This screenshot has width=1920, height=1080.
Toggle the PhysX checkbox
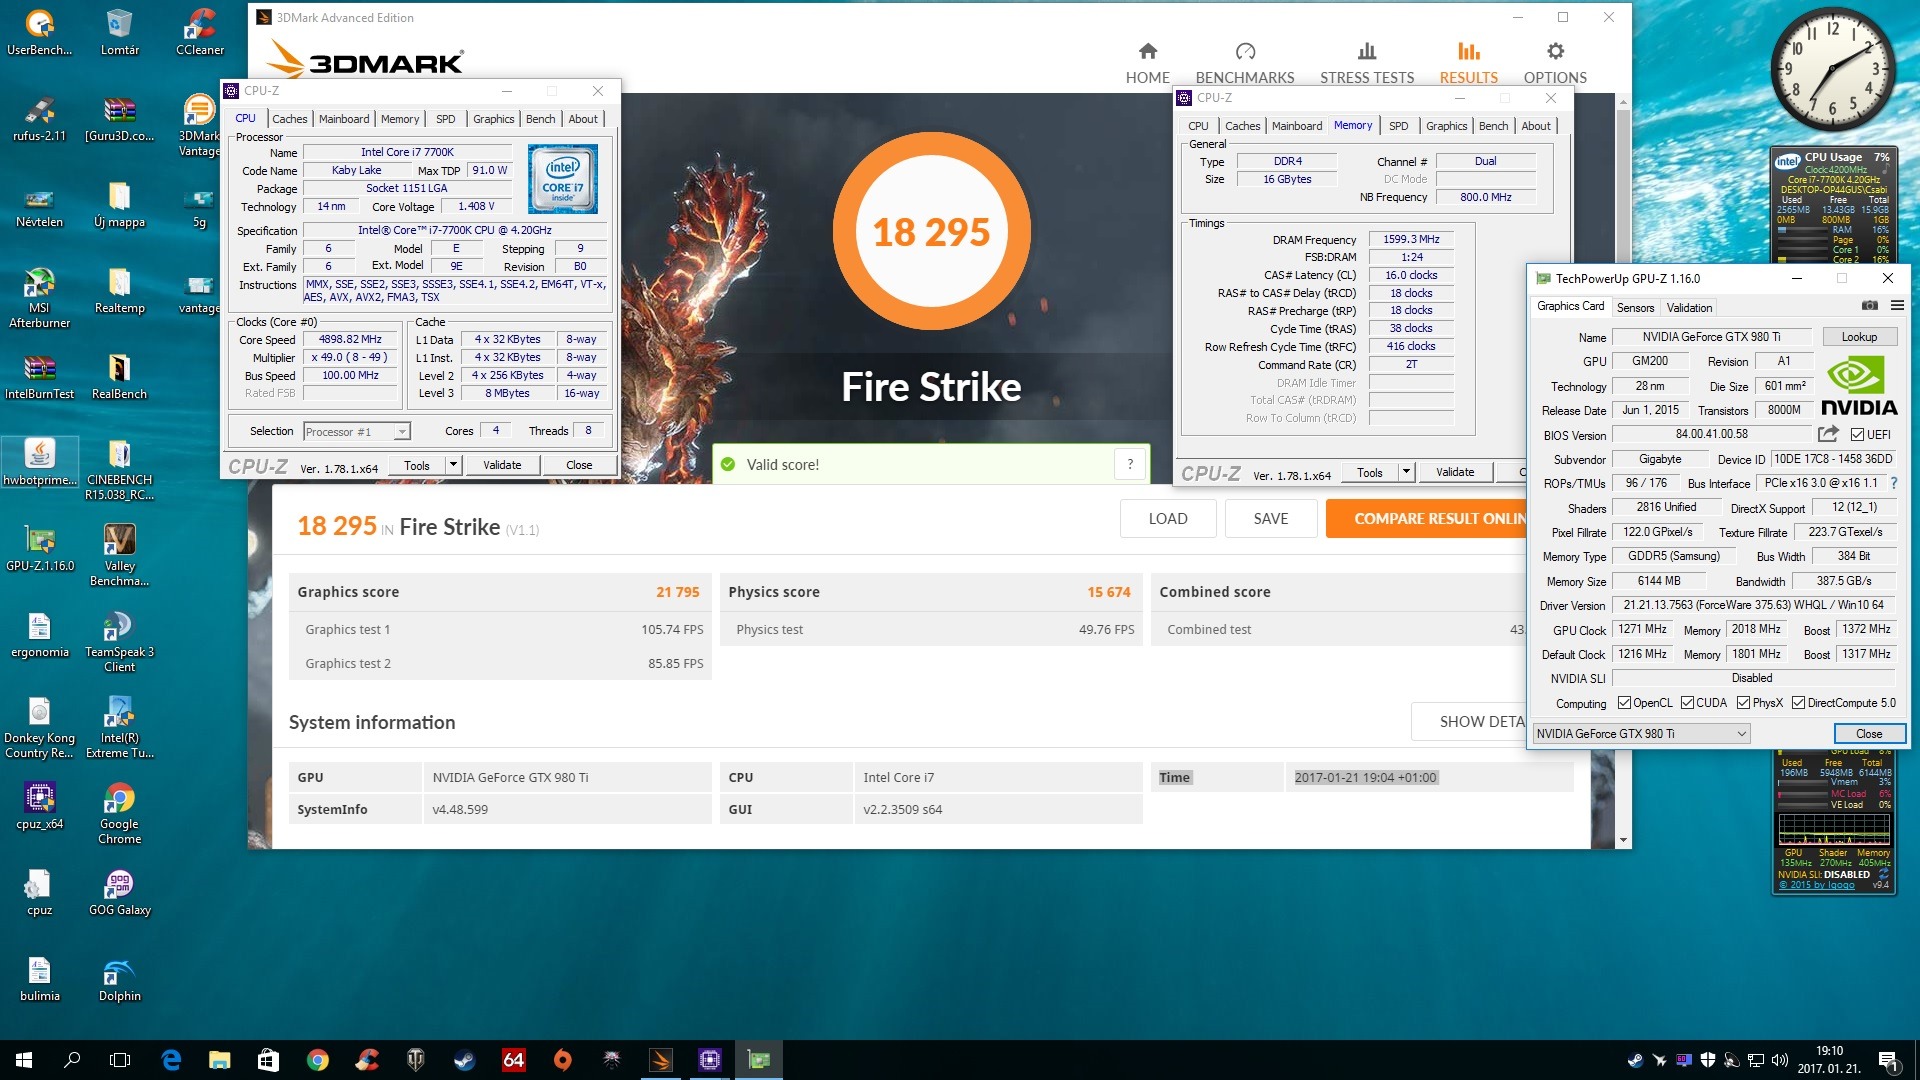[x=1743, y=703]
